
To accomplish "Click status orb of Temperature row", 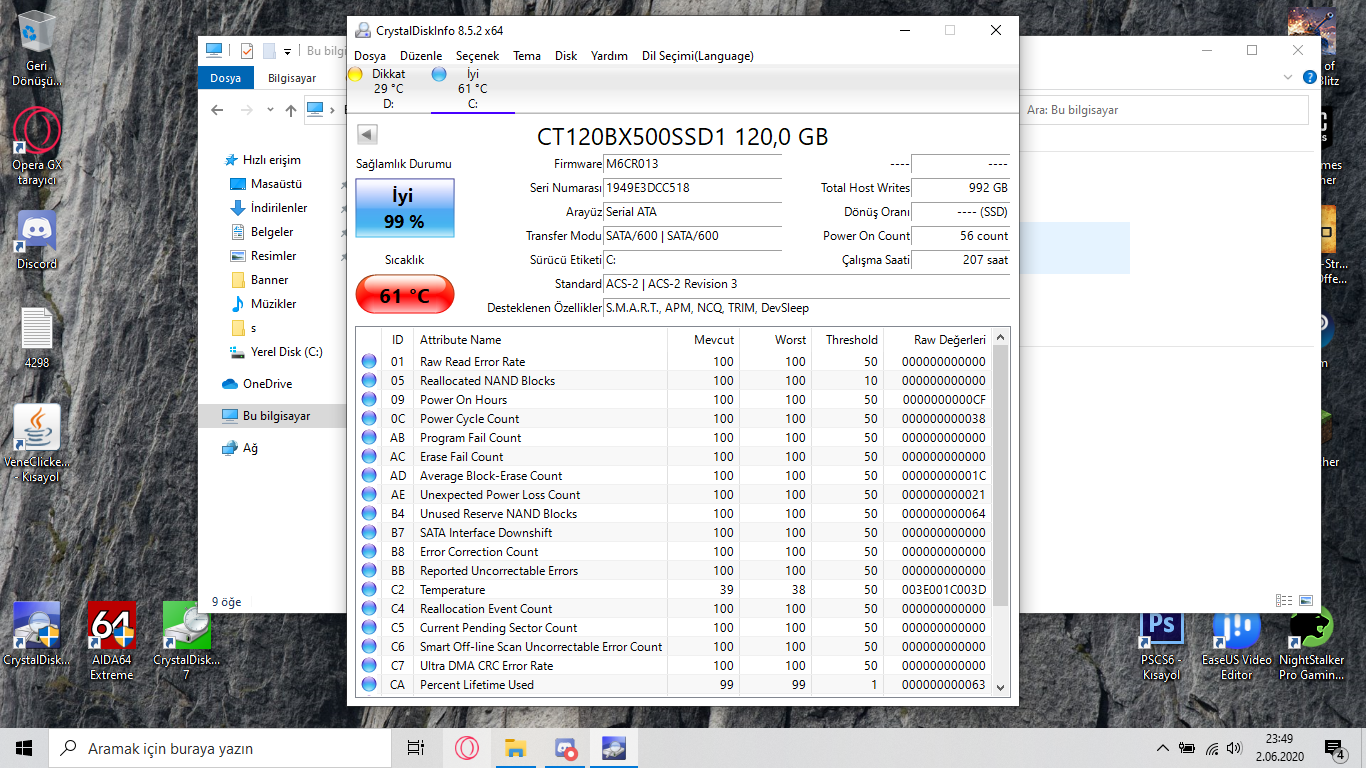I will (369, 590).
